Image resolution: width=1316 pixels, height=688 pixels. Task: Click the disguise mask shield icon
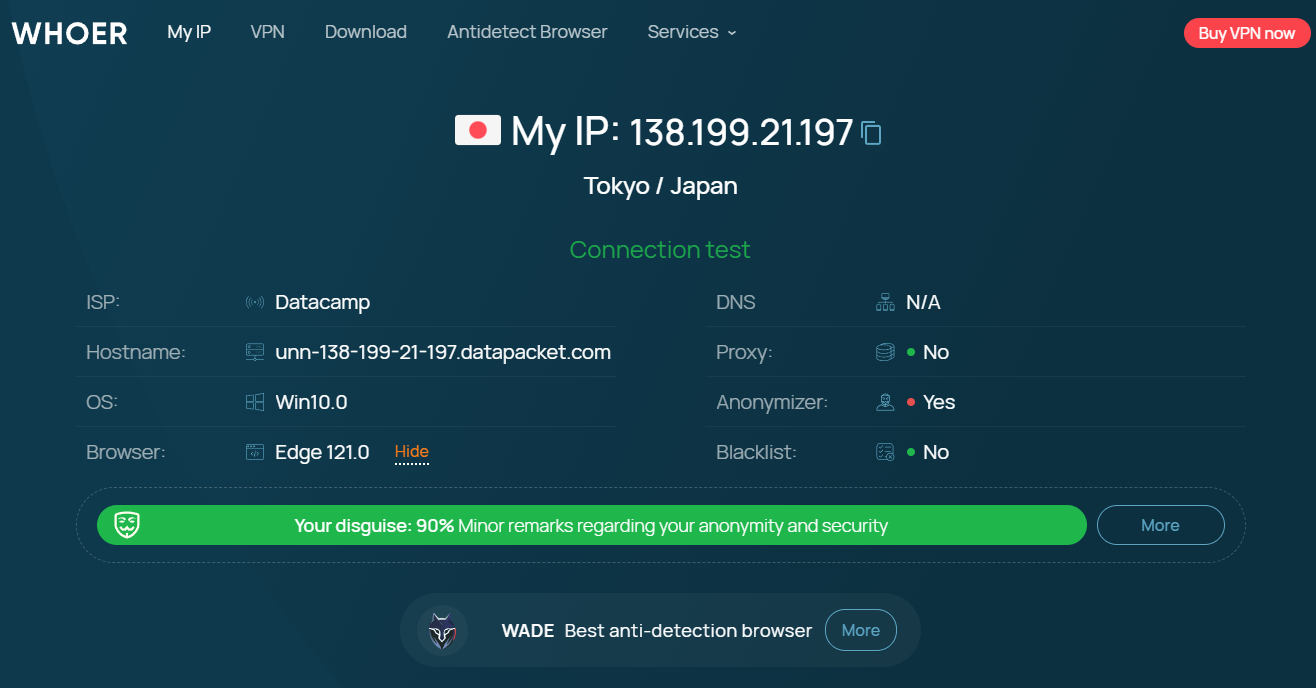point(127,525)
